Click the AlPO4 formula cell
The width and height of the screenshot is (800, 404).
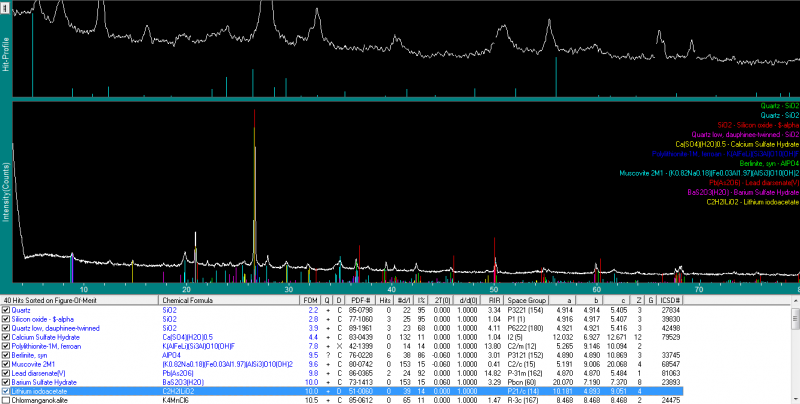[x=169, y=355]
